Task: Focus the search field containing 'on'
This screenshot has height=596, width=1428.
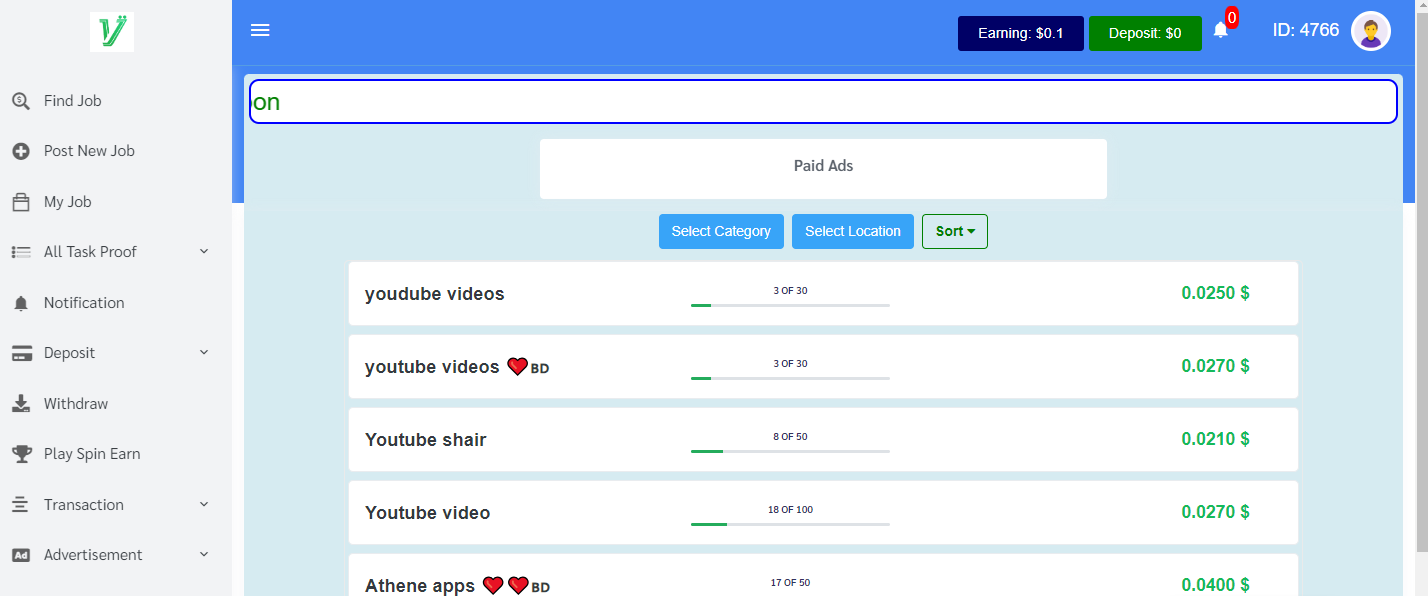Action: point(823,102)
